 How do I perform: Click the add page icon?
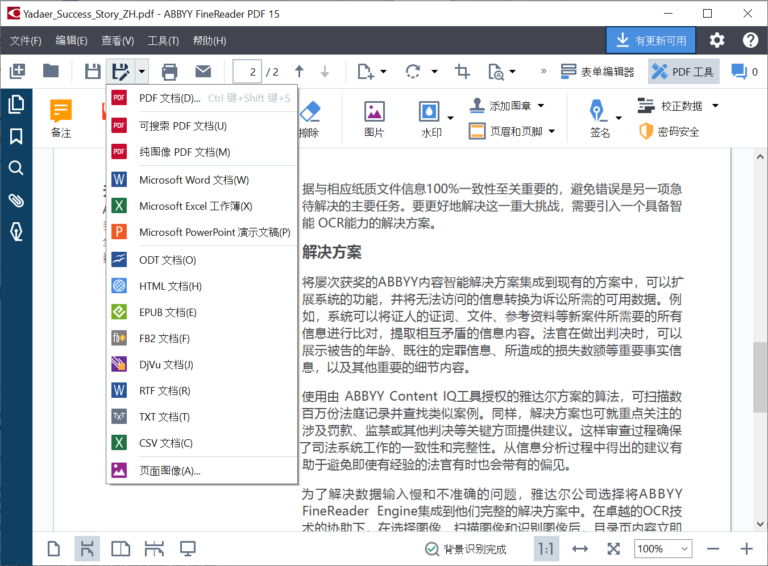tap(365, 71)
